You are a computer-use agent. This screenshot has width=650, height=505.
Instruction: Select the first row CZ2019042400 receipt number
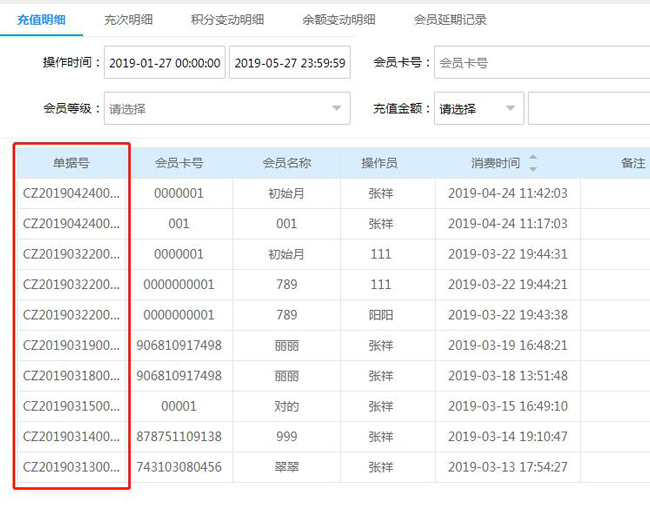[x=71, y=193]
